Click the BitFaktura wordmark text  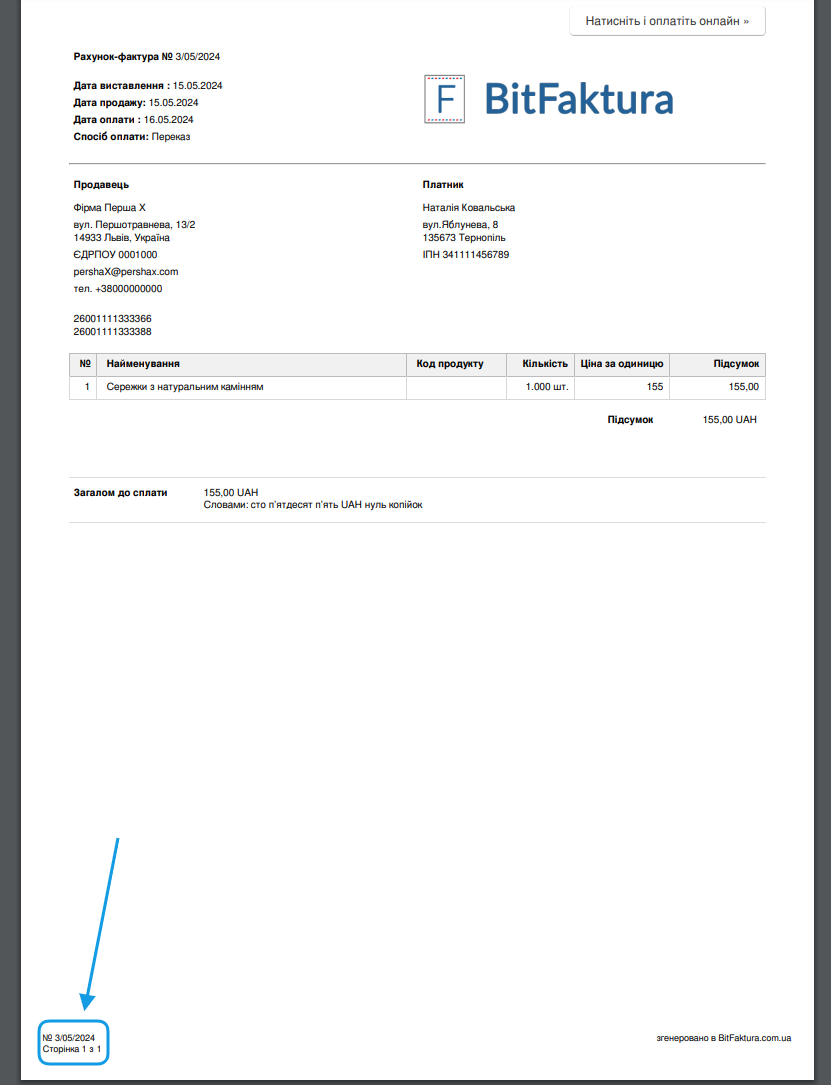tap(578, 99)
